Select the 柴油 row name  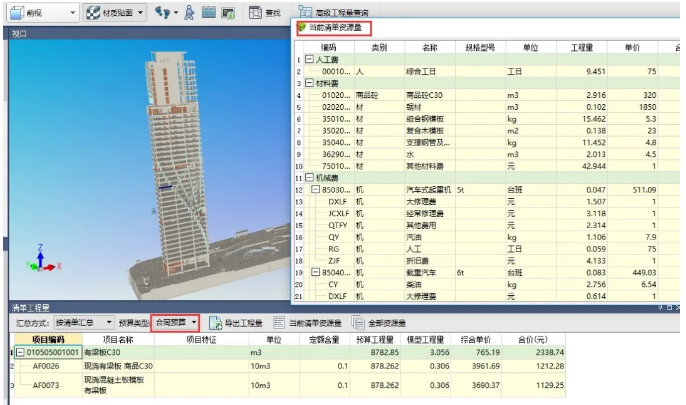[x=430, y=284]
